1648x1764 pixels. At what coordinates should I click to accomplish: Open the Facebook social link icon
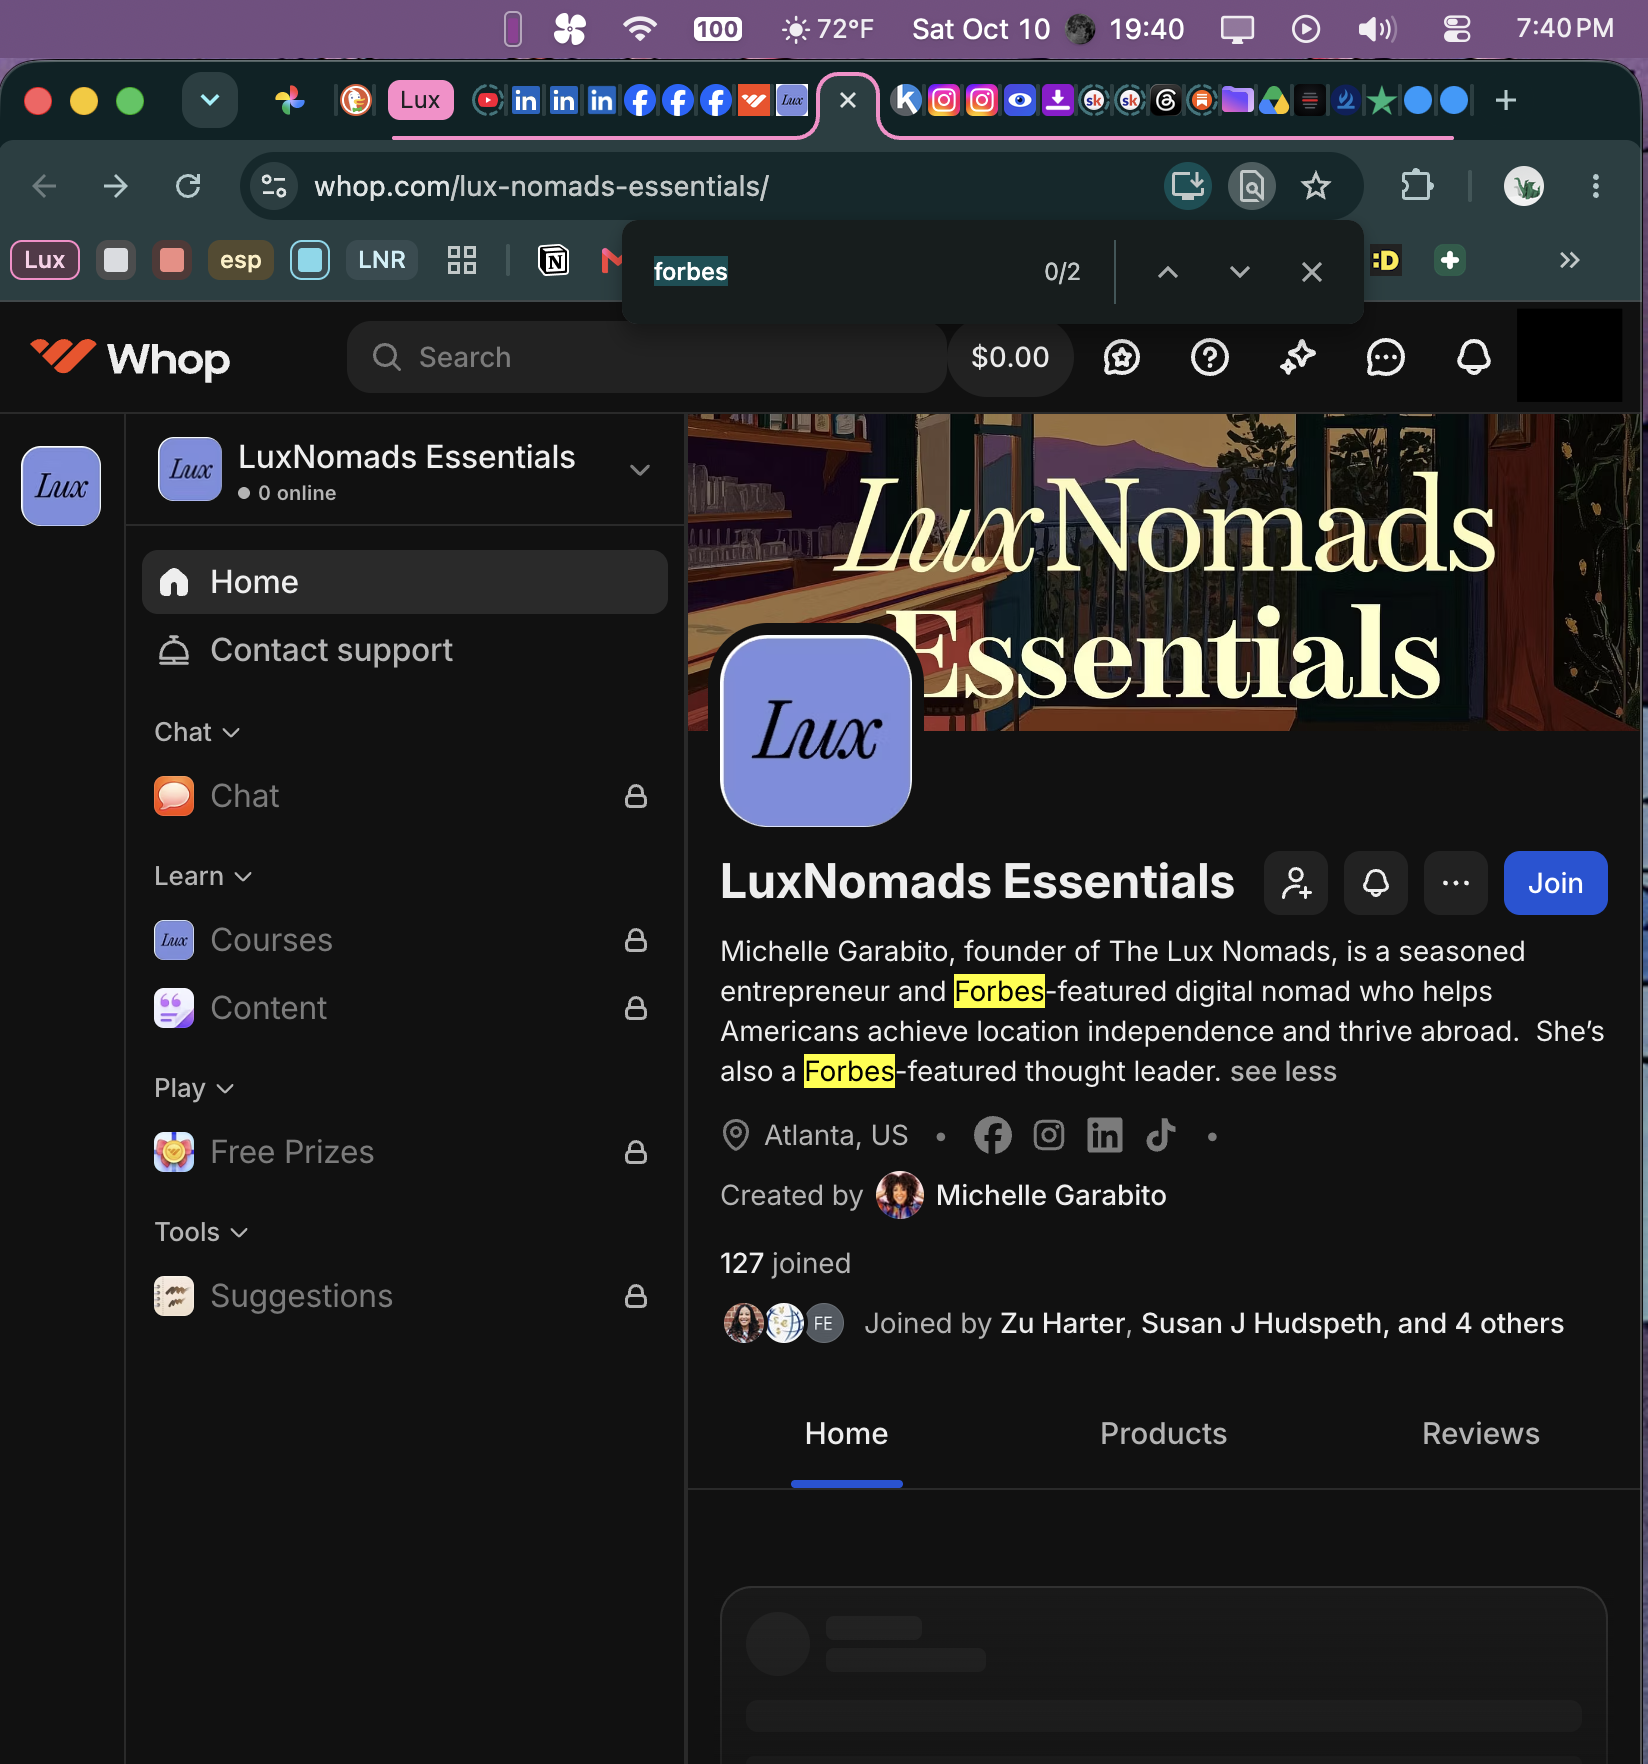(992, 1135)
